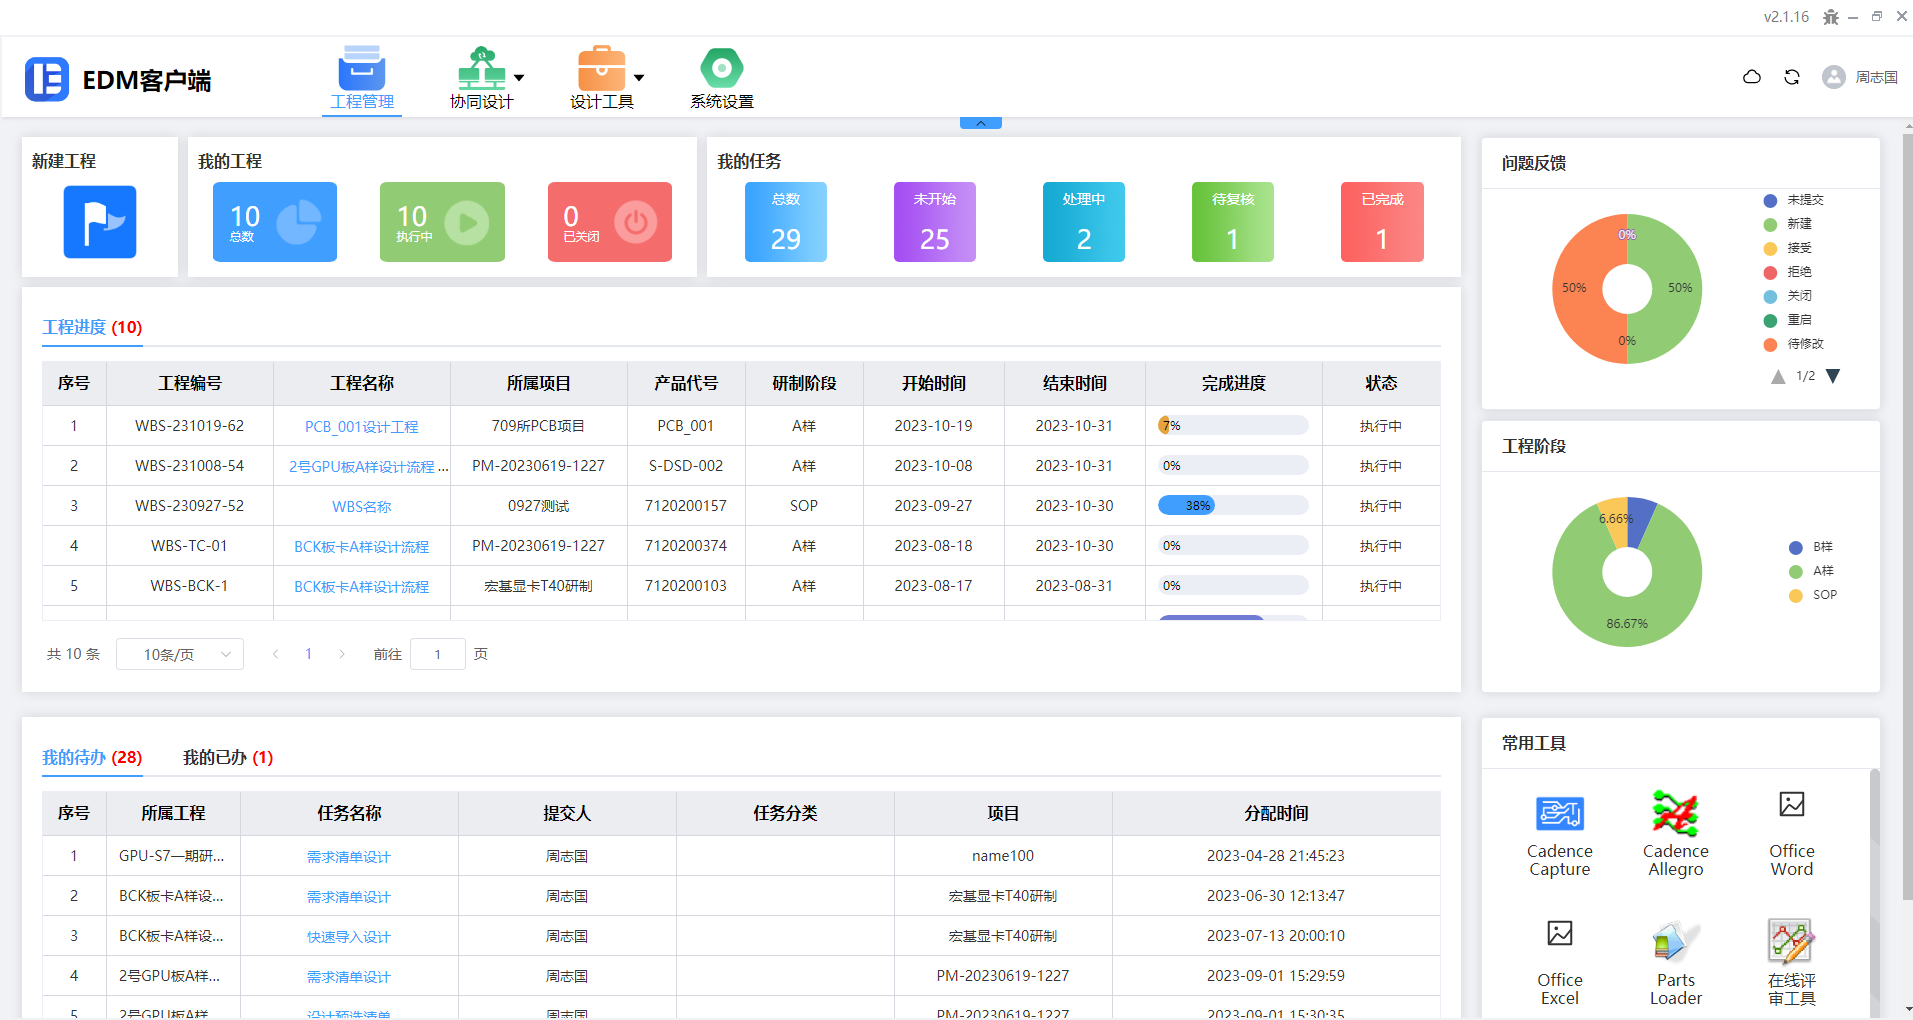Open PCB_001设计工程 project link

click(361, 427)
